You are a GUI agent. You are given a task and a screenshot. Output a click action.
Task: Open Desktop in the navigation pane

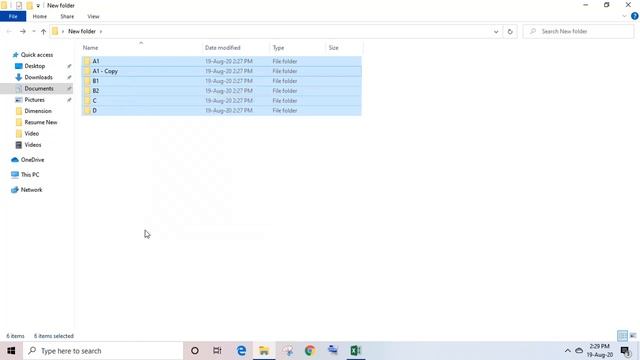(x=35, y=66)
